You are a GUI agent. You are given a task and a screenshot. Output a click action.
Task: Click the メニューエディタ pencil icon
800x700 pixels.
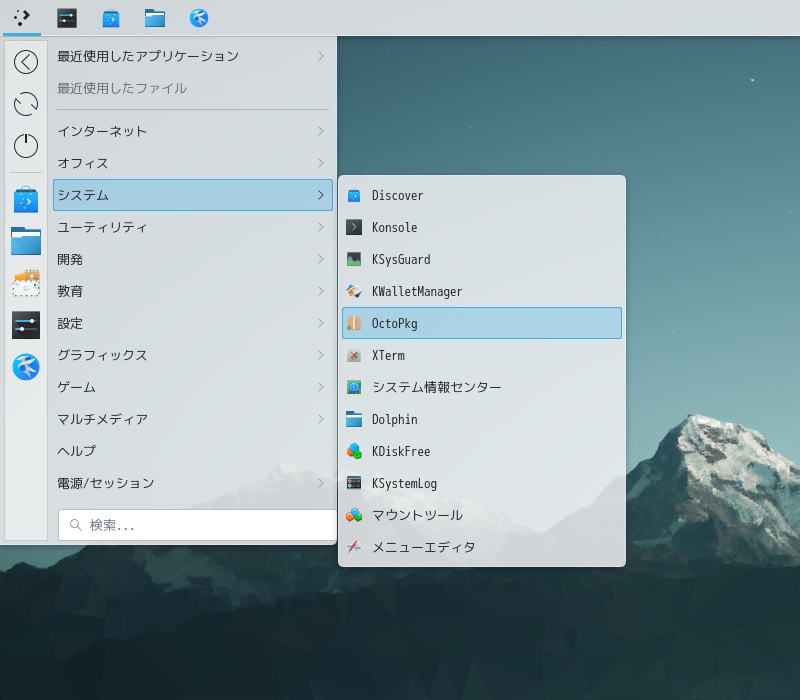coord(354,547)
